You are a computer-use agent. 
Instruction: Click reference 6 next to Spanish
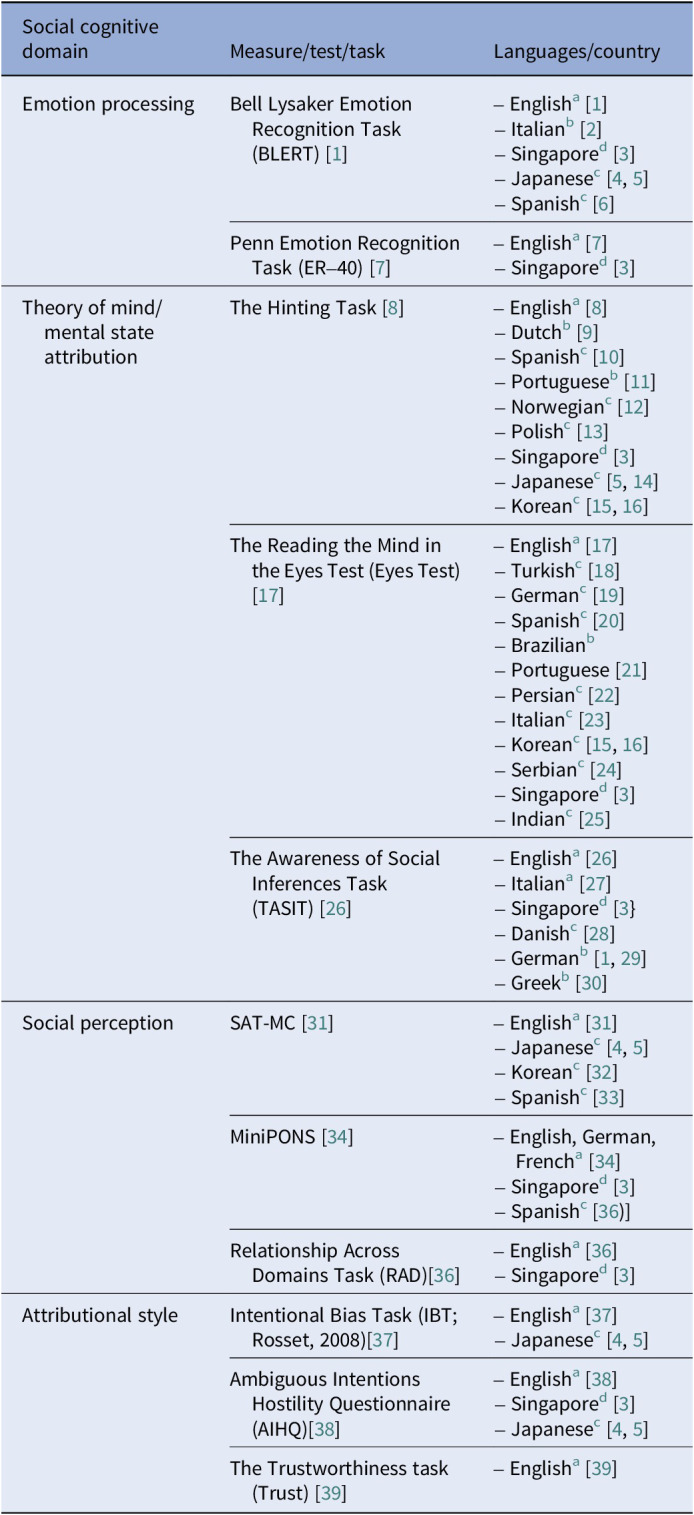pyautogui.click(x=602, y=204)
